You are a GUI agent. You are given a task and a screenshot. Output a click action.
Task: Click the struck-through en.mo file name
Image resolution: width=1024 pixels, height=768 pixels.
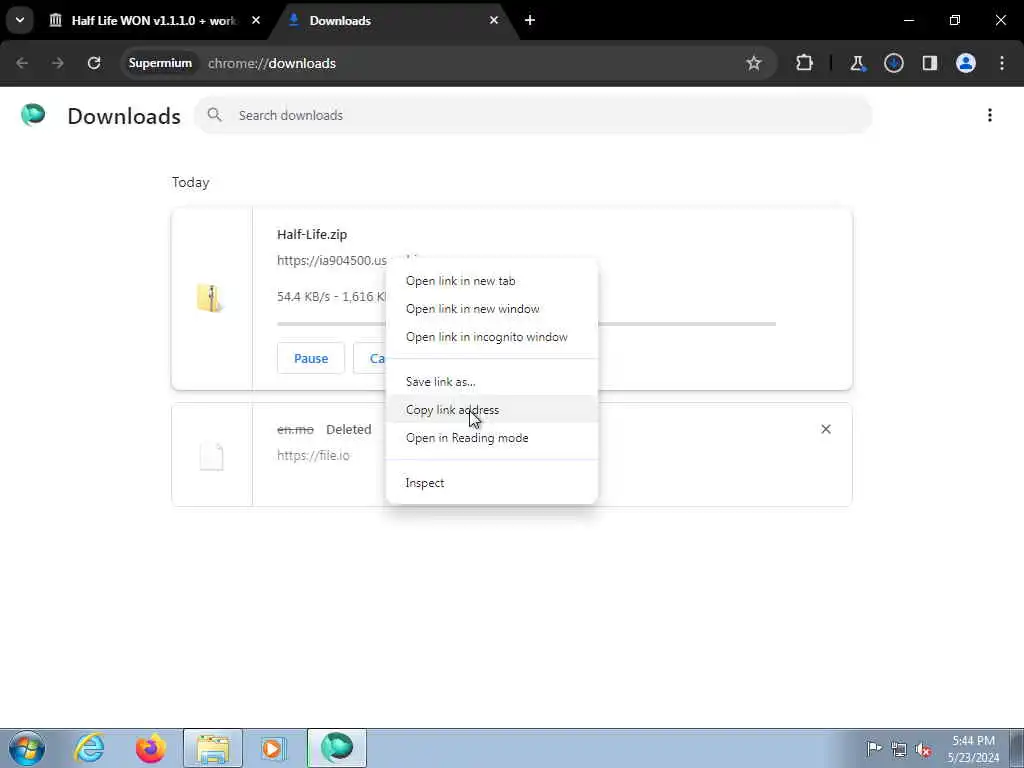(x=295, y=430)
